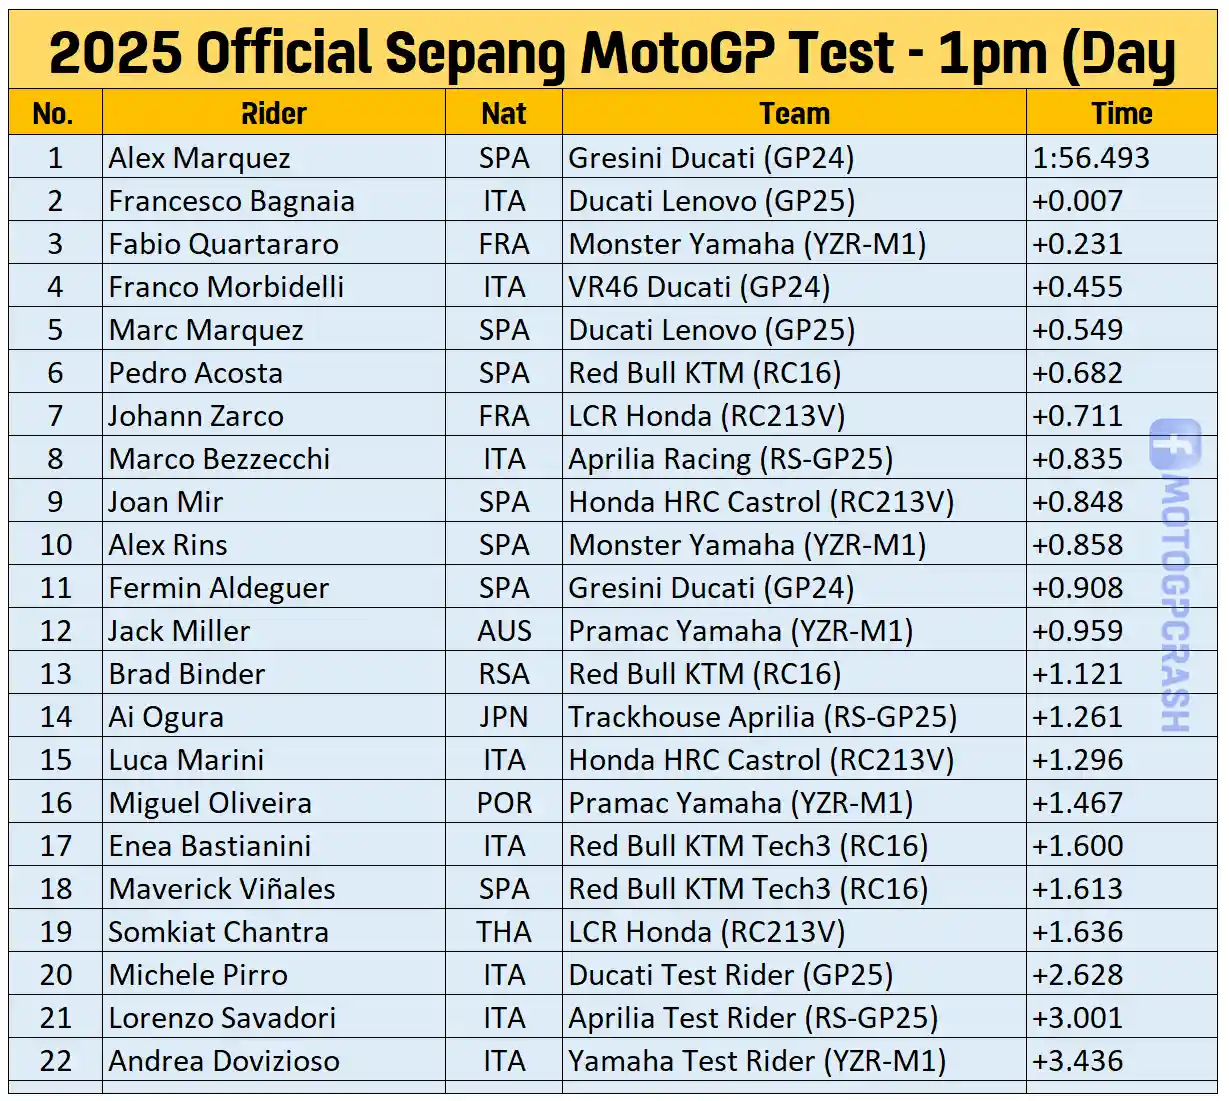Click the Francesco Bagnaia rider name
The image size is (1229, 1101).
232,201
